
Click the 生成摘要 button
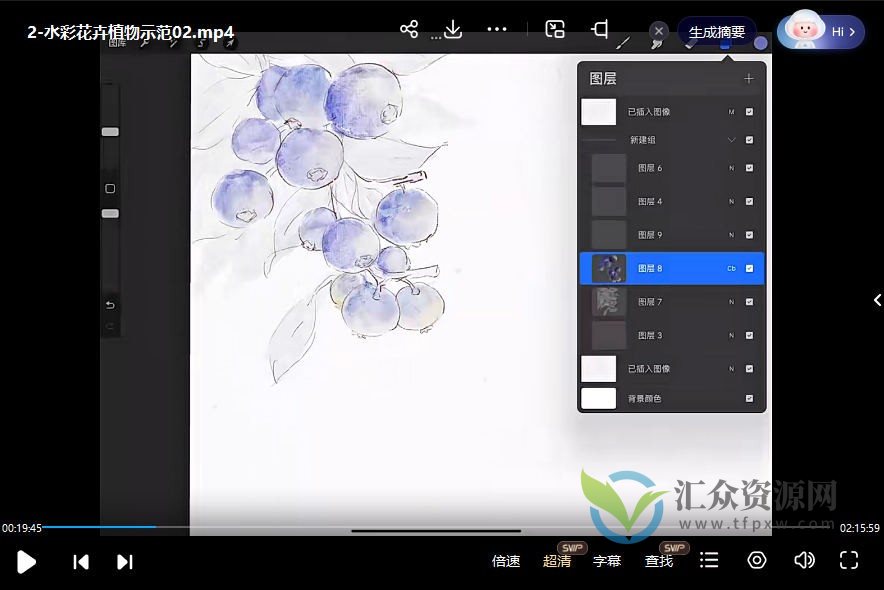[718, 31]
